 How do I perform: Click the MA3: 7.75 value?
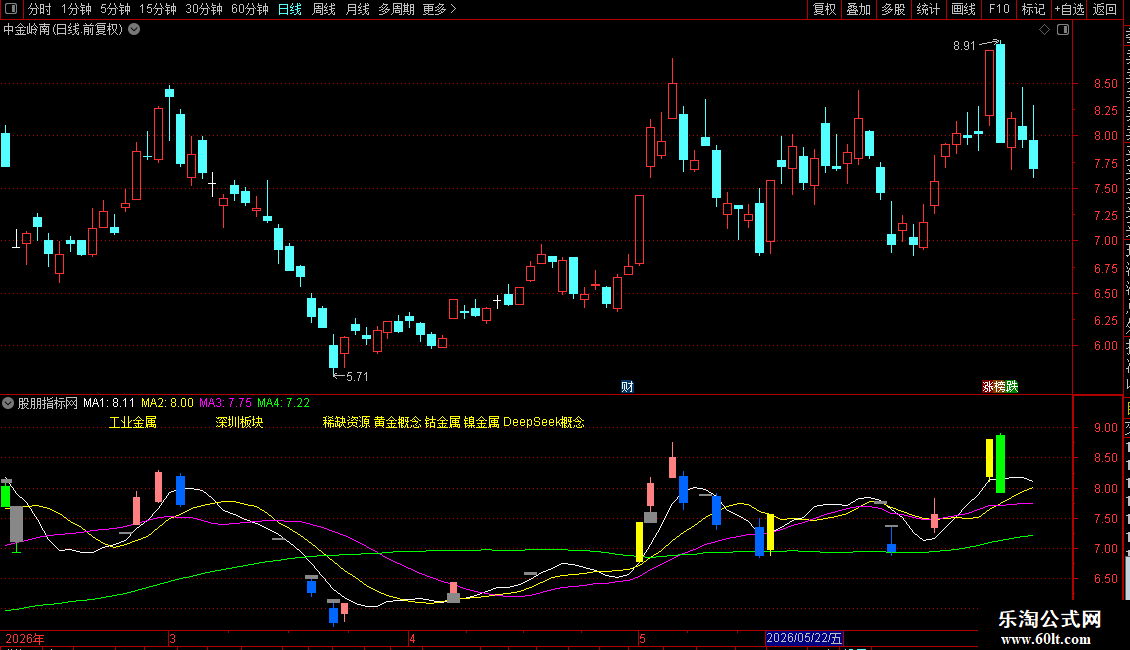pos(226,403)
